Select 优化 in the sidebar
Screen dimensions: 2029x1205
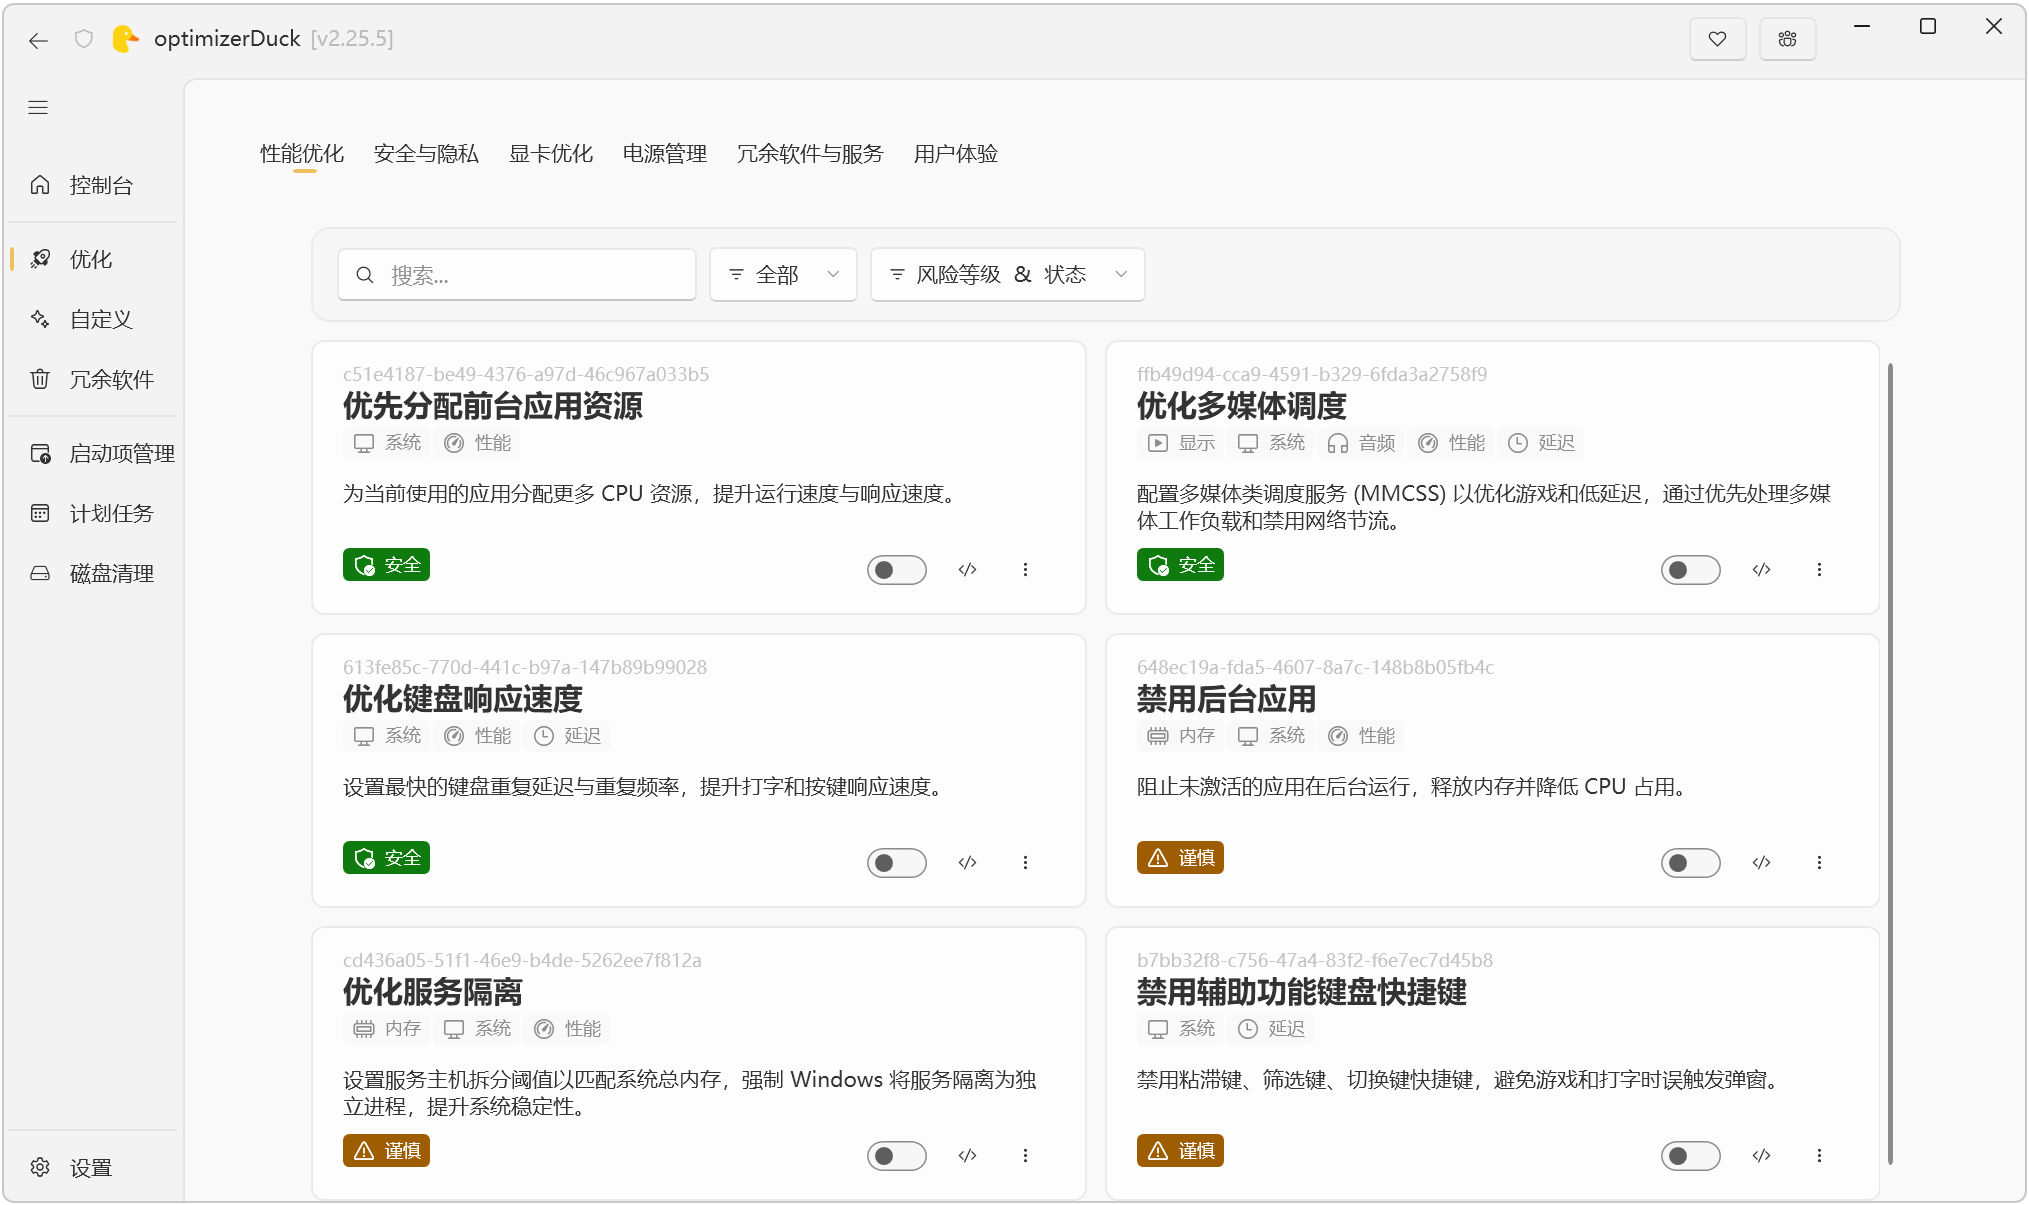pos(94,259)
